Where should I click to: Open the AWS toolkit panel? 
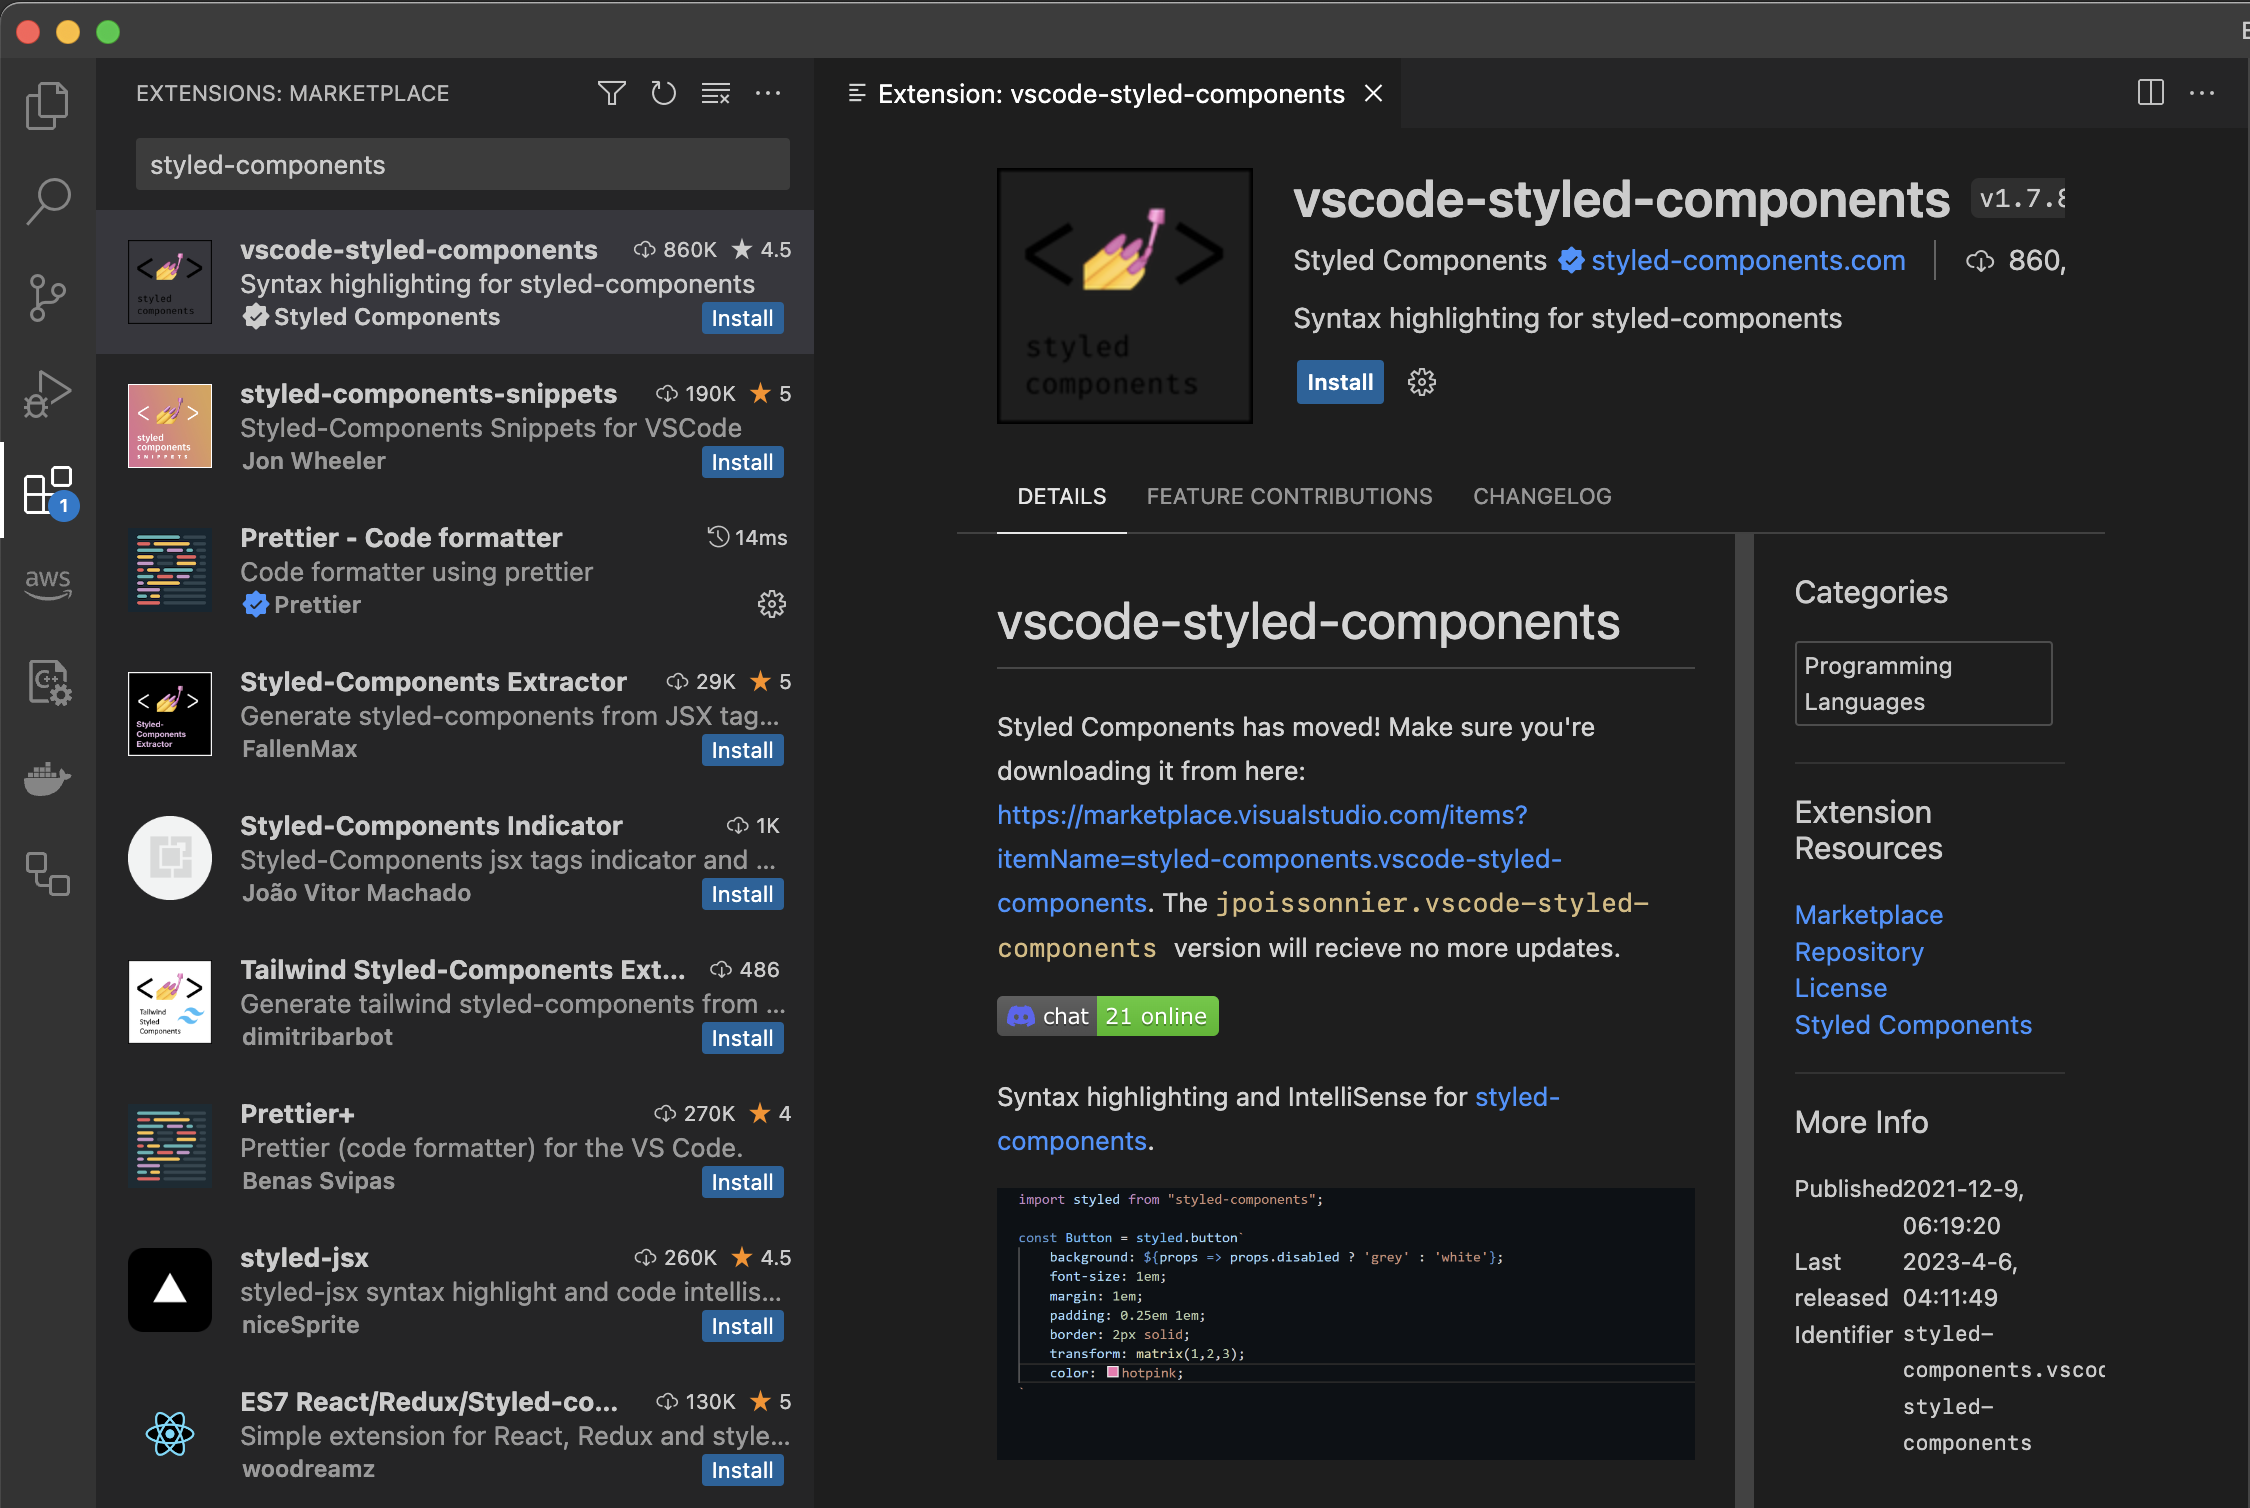tap(47, 585)
